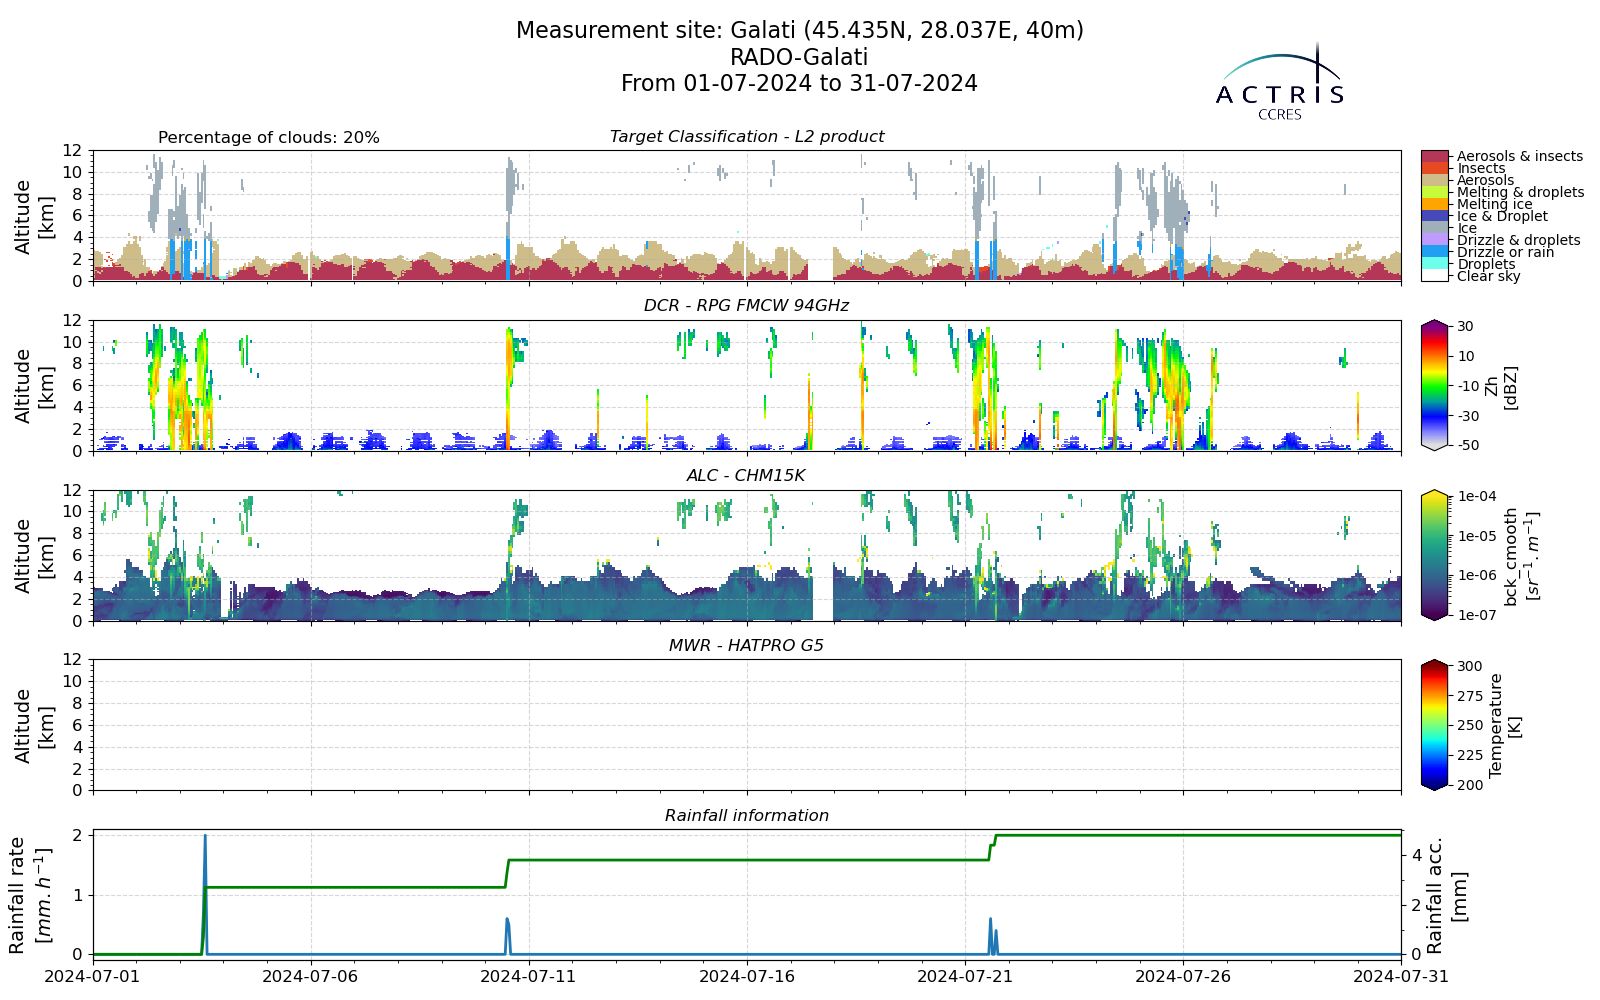Click the bck_cmooth backscatter colorbar

coord(1435,555)
